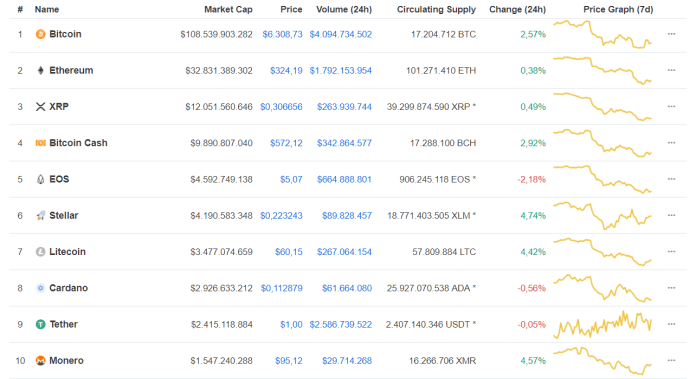Screen dimensions: 696x379
Task: Open the more options menu for Ethereum
Action: click(x=671, y=70)
